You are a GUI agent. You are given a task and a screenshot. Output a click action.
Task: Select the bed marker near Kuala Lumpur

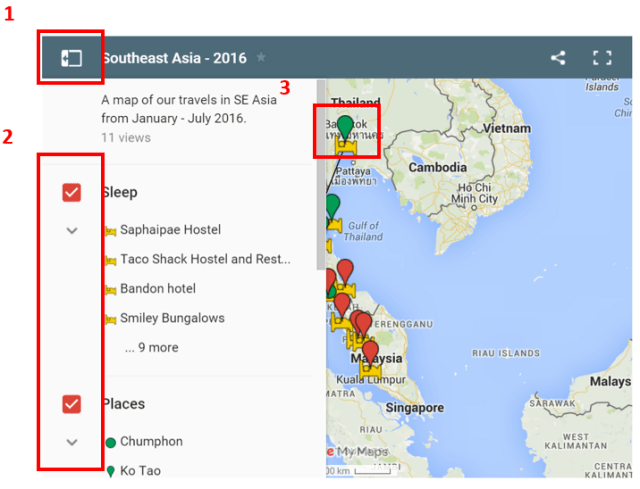click(369, 371)
